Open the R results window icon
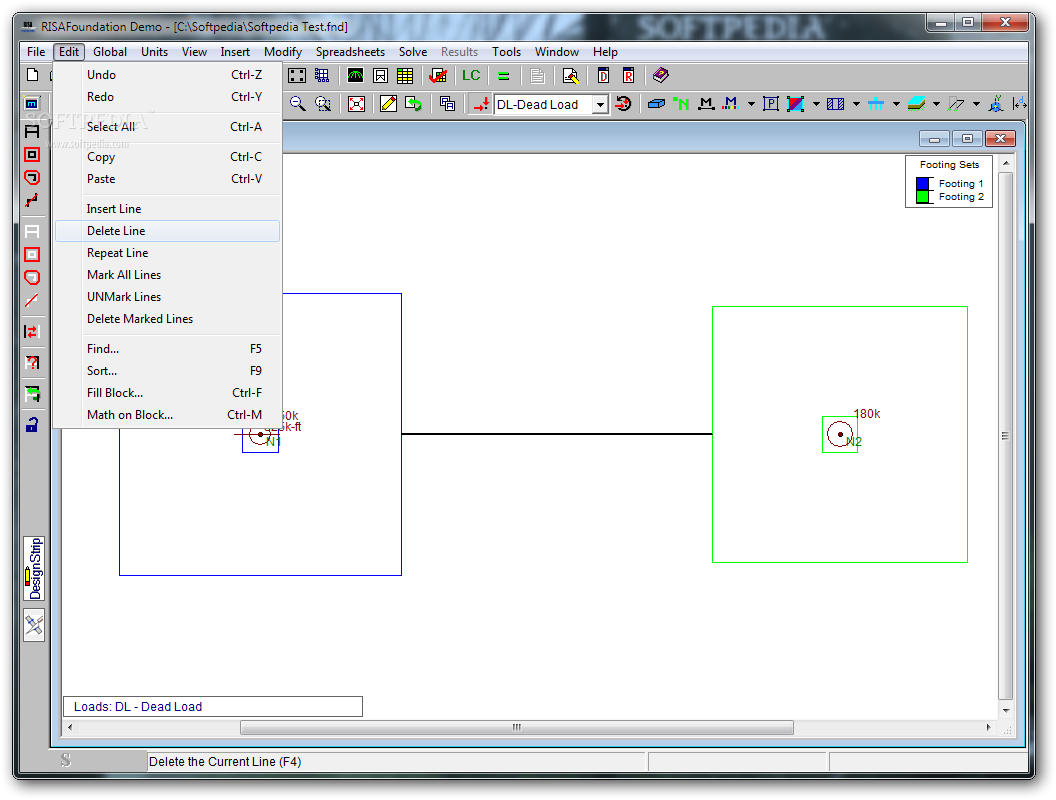This screenshot has height=800, width=1056. 628,75
